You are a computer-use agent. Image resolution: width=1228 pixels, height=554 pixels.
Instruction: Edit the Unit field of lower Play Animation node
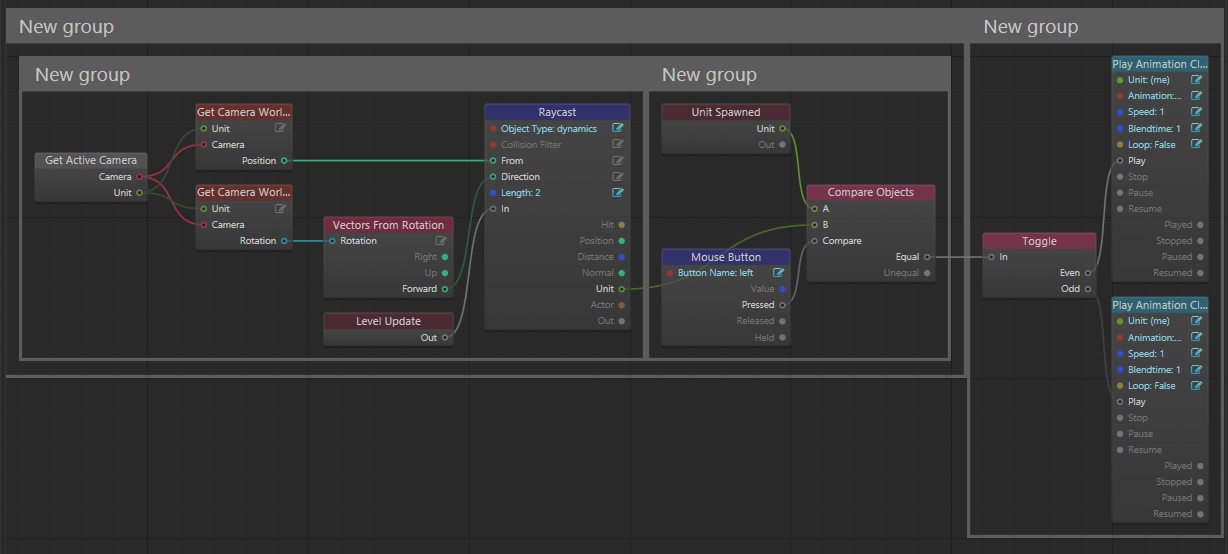pyautogui.click(x=1196, y=321)
